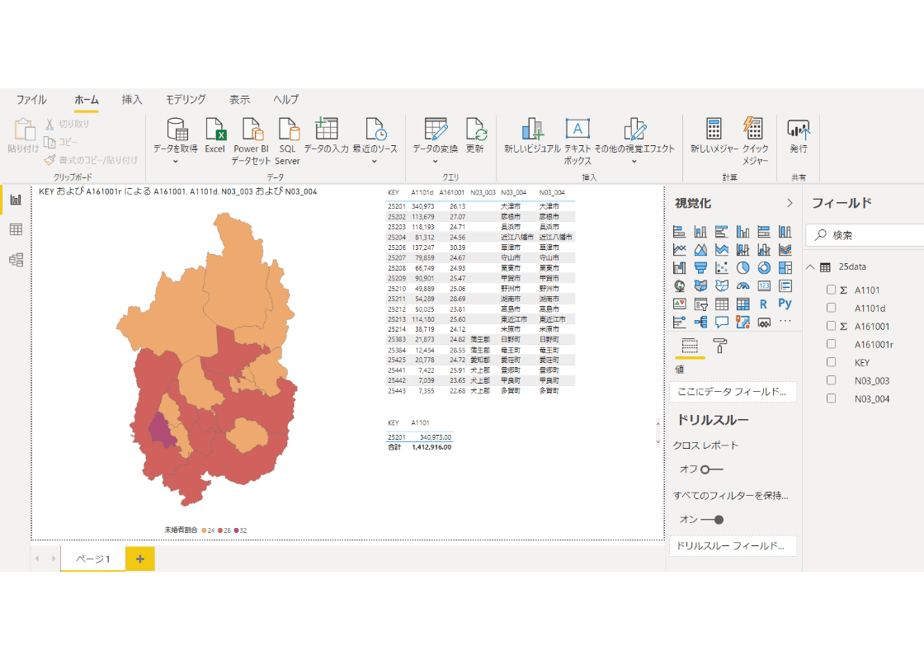924x660 pixels.
Task: Select the gauge visual
Action: click(x=743, y=286)
